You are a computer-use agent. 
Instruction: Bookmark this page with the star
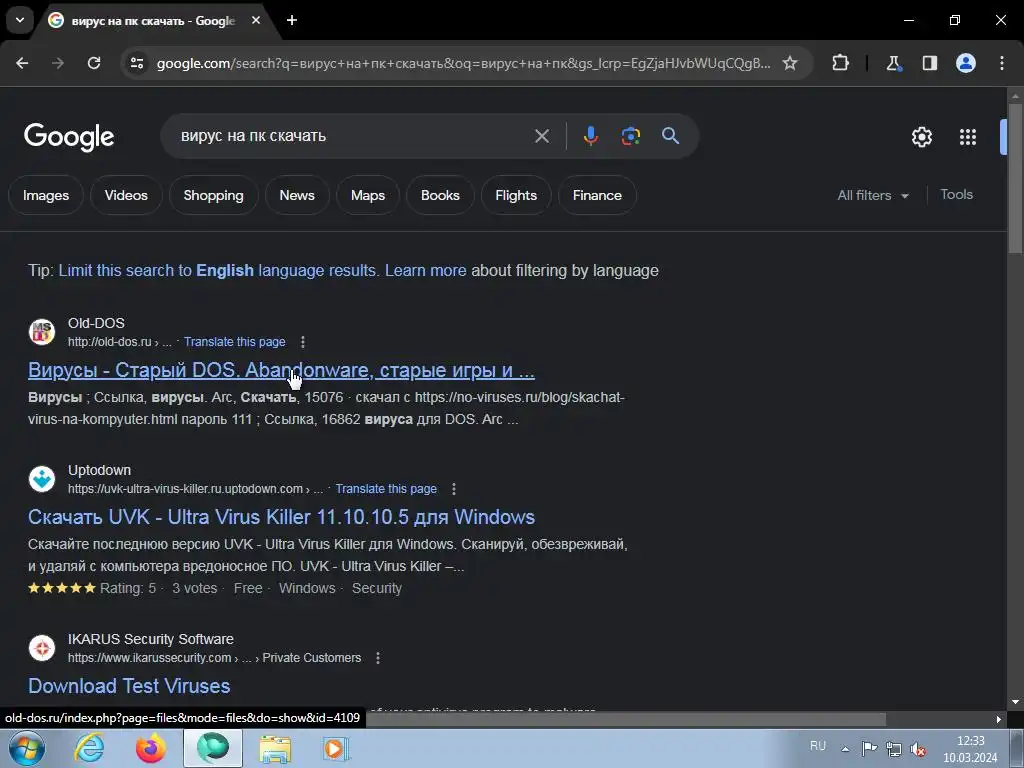[790, 63]
